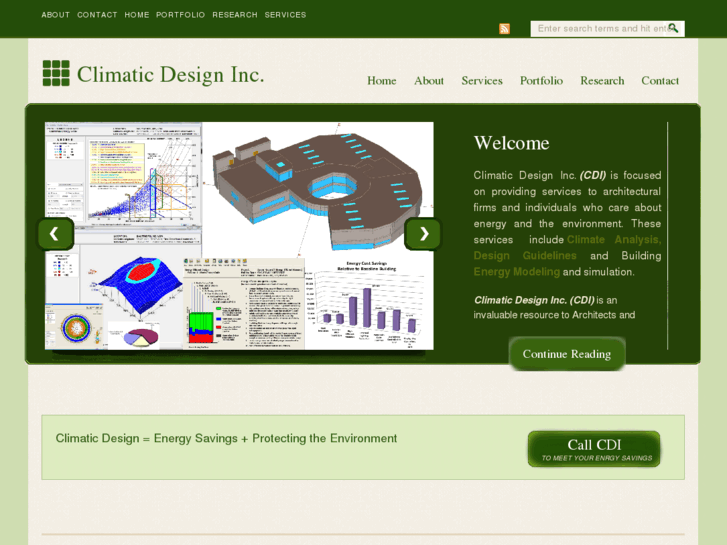Click the slider image of building model
The image size is (727, 545).
coord(239,236)
